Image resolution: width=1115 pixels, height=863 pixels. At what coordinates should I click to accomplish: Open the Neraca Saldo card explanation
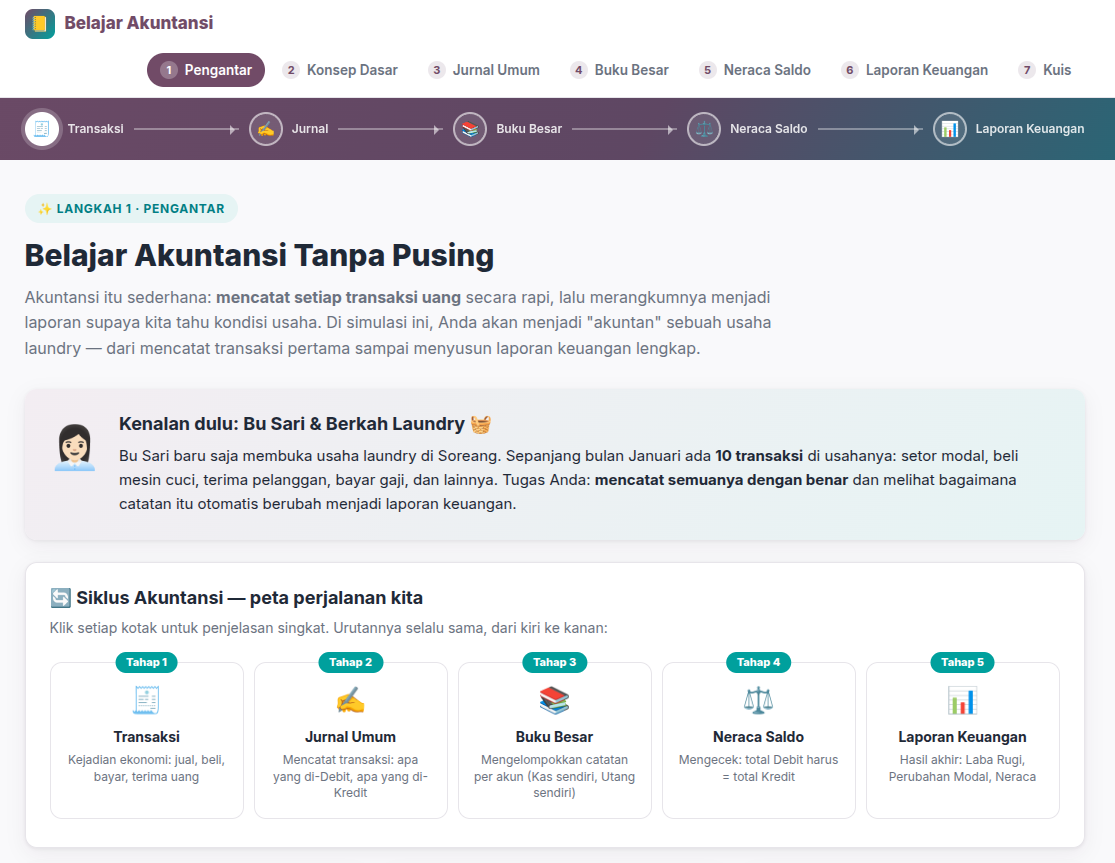(758, 740)
